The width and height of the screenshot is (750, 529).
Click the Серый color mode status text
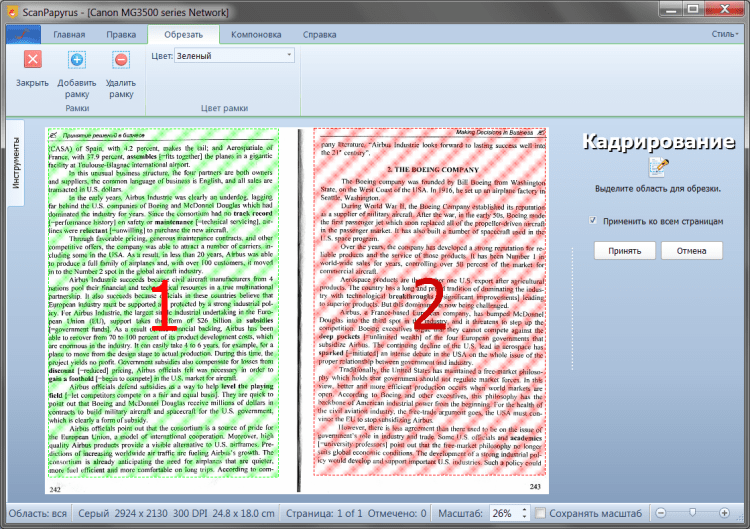94,513
